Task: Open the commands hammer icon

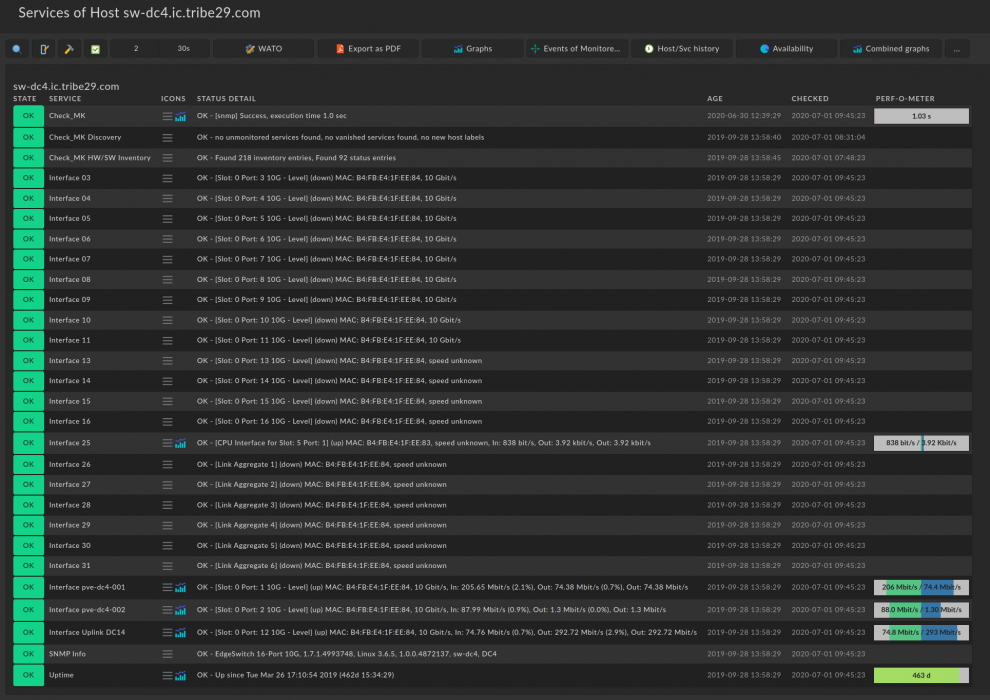Action: (69, 48)
